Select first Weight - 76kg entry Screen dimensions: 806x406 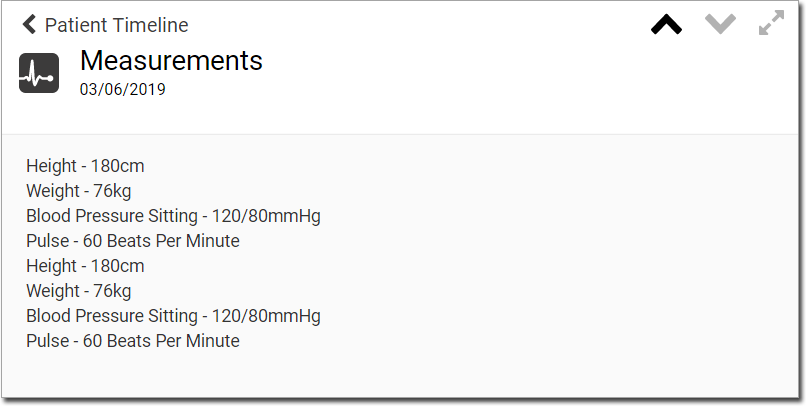coord(79,191)
